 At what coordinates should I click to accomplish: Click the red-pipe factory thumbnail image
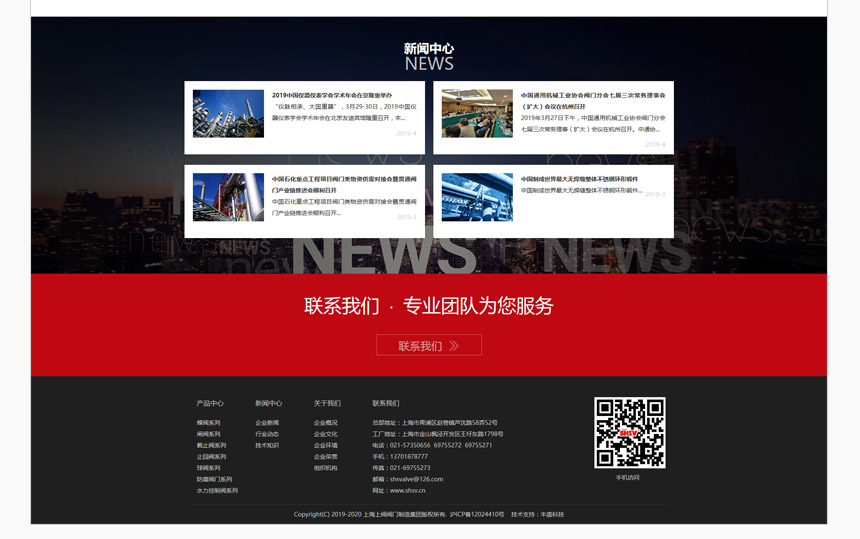coord(228,197)
